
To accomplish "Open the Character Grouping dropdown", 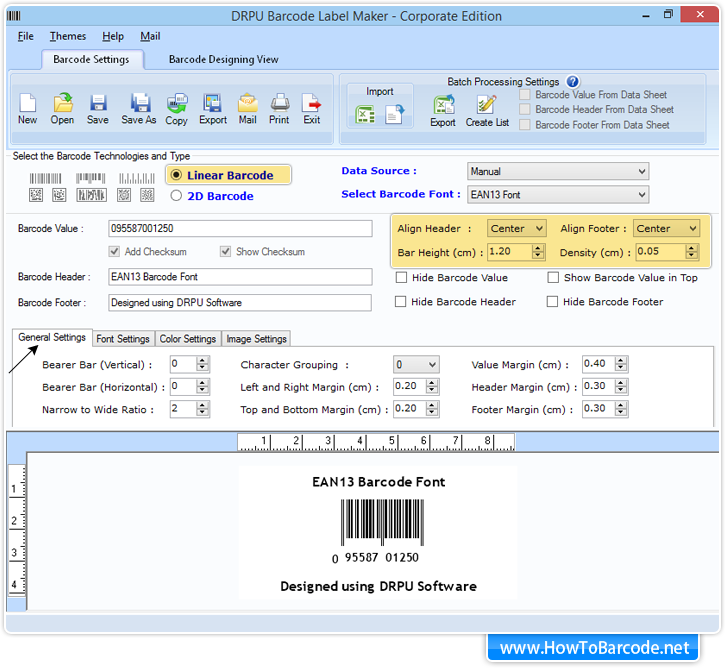I will pyautogui.click(x=416, y=365).
